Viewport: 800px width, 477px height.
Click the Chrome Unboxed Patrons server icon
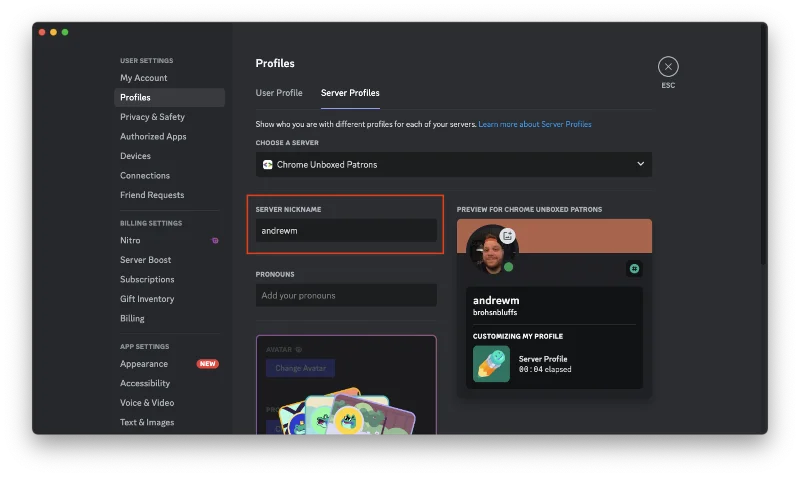(267, 164)
